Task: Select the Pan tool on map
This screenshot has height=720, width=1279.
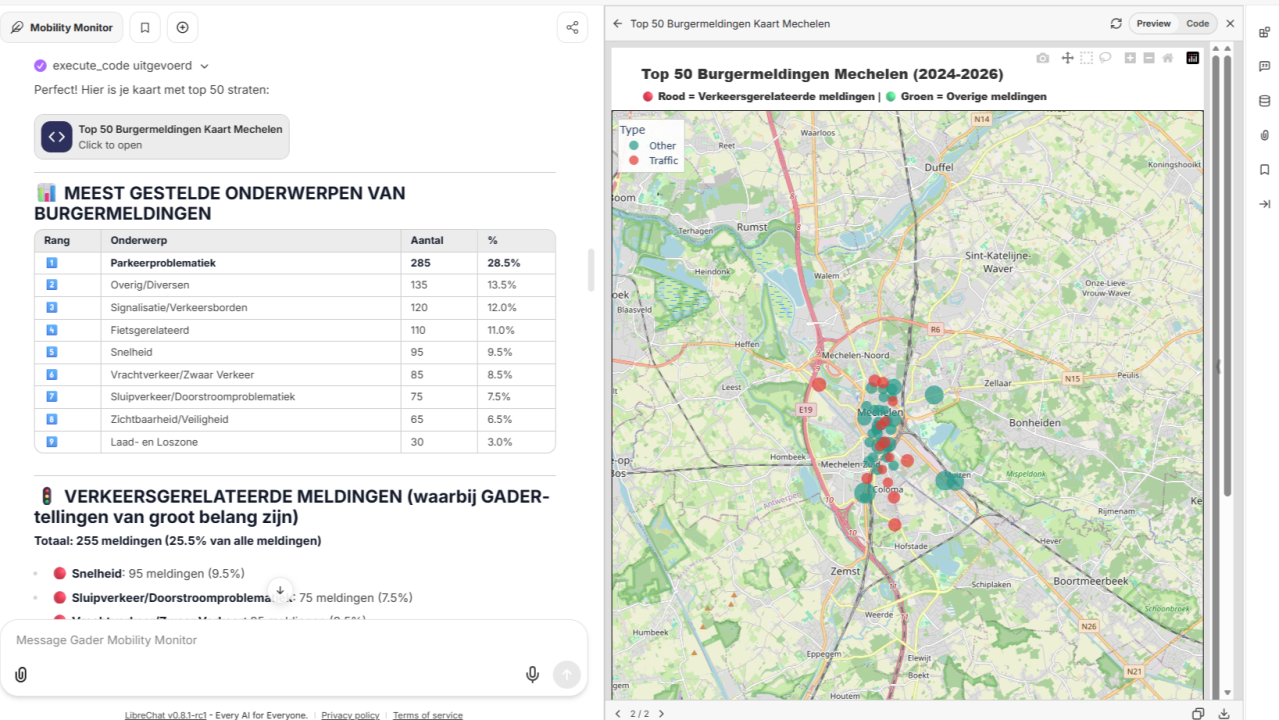Action: [x=1067, y=58]
